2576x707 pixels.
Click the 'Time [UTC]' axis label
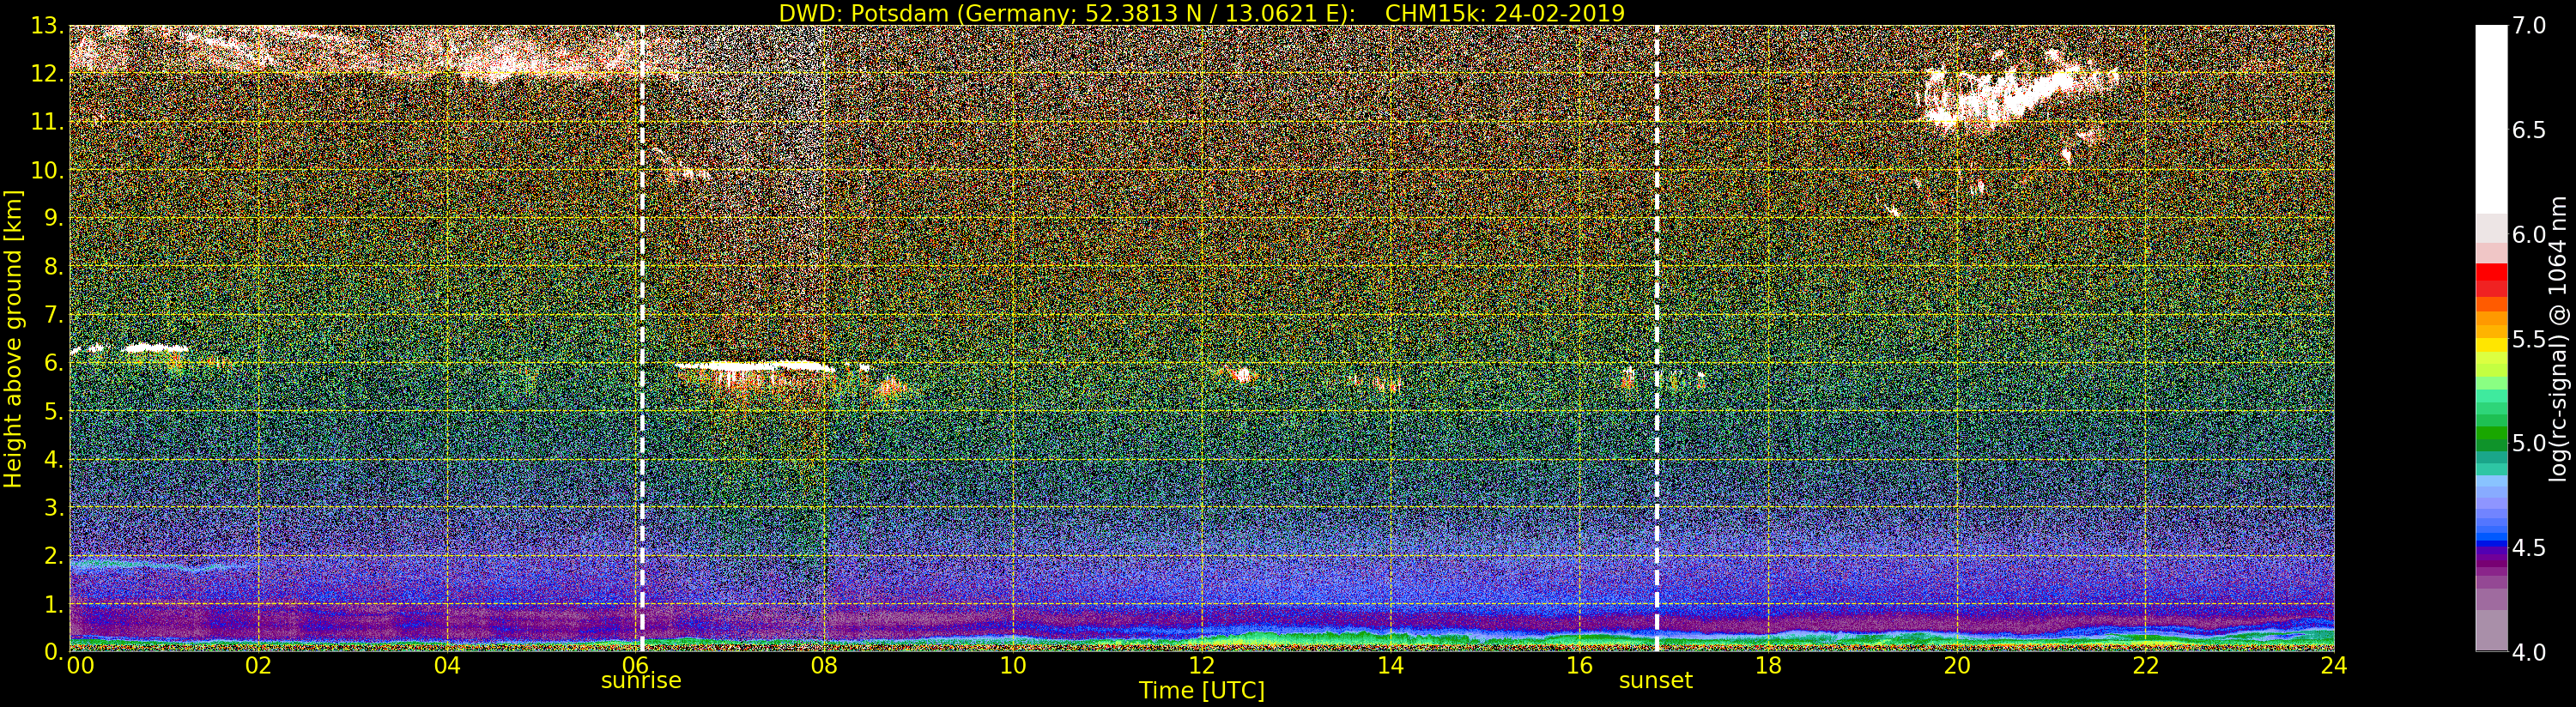(x=1202, y=690)
